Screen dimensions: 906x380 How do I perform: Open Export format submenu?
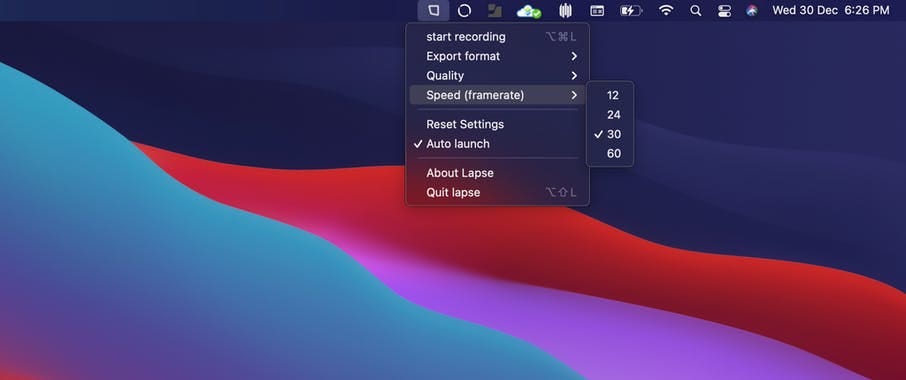[x=497, y=57]
